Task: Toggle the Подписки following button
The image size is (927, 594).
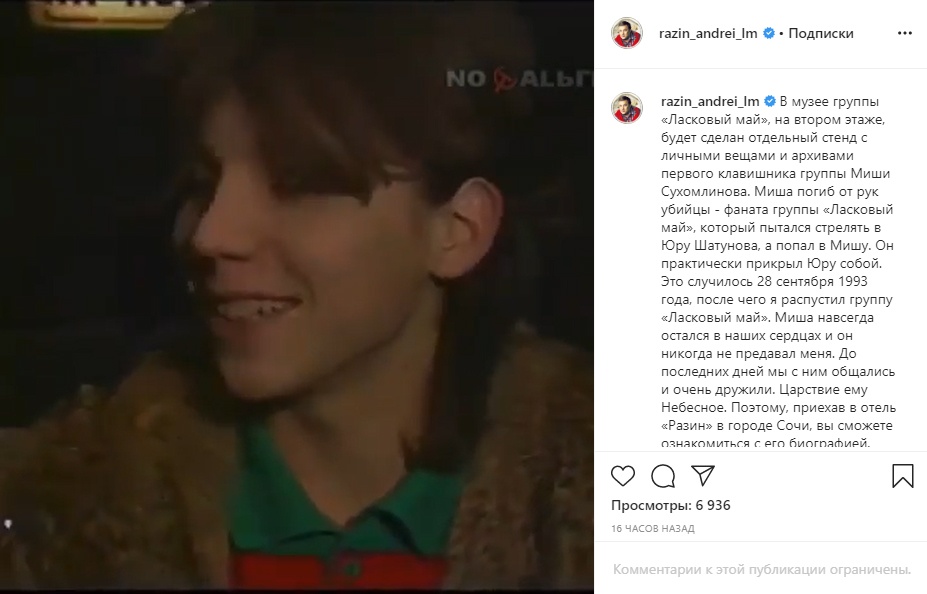Action: click(821, 33)
